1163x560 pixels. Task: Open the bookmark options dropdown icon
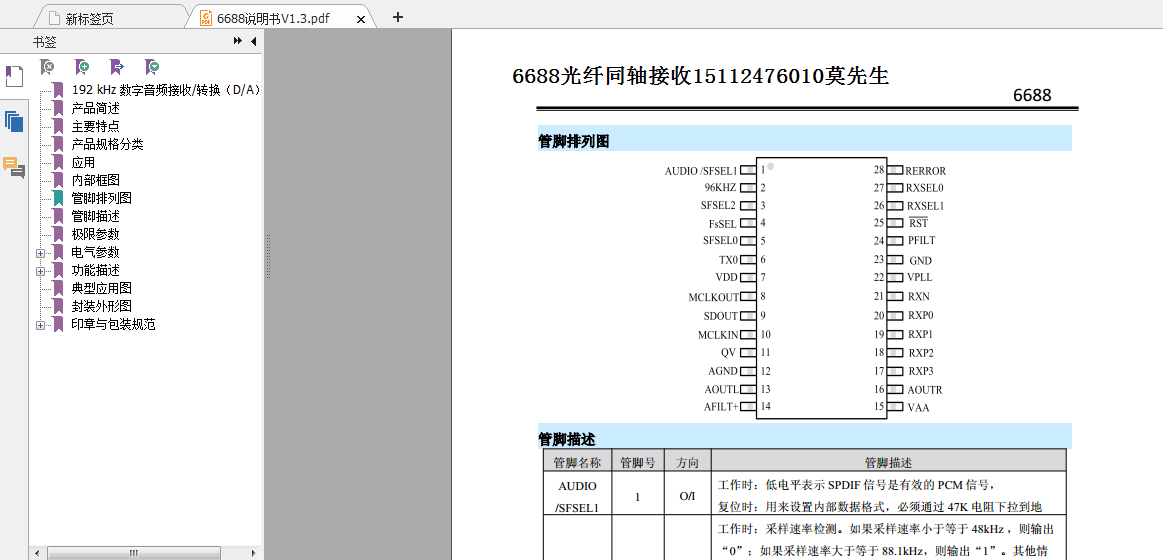(152, 67)
